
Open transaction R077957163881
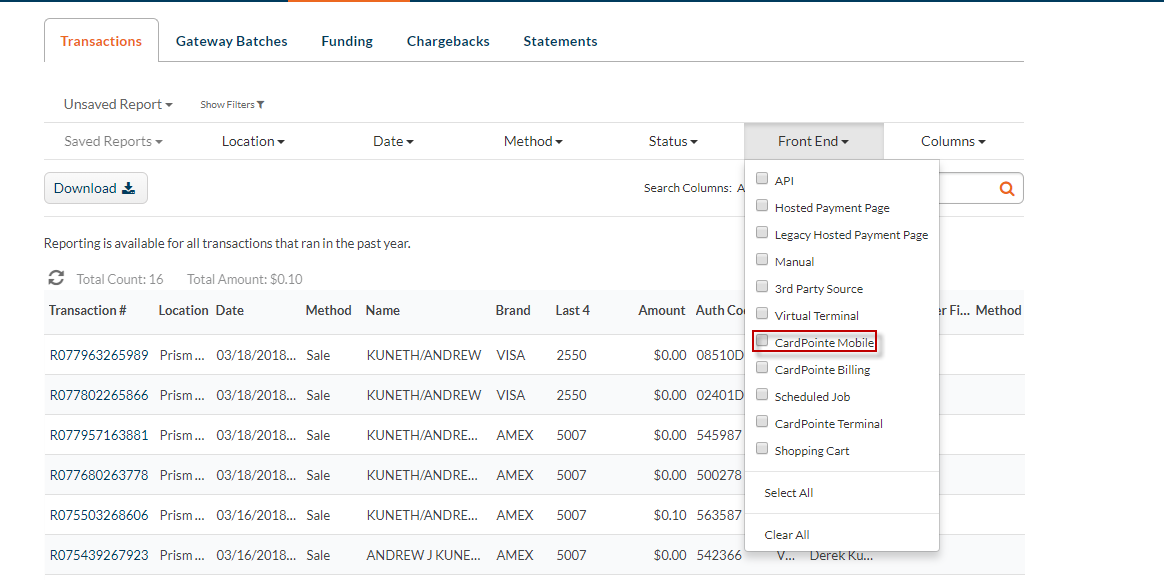(99, 435)
